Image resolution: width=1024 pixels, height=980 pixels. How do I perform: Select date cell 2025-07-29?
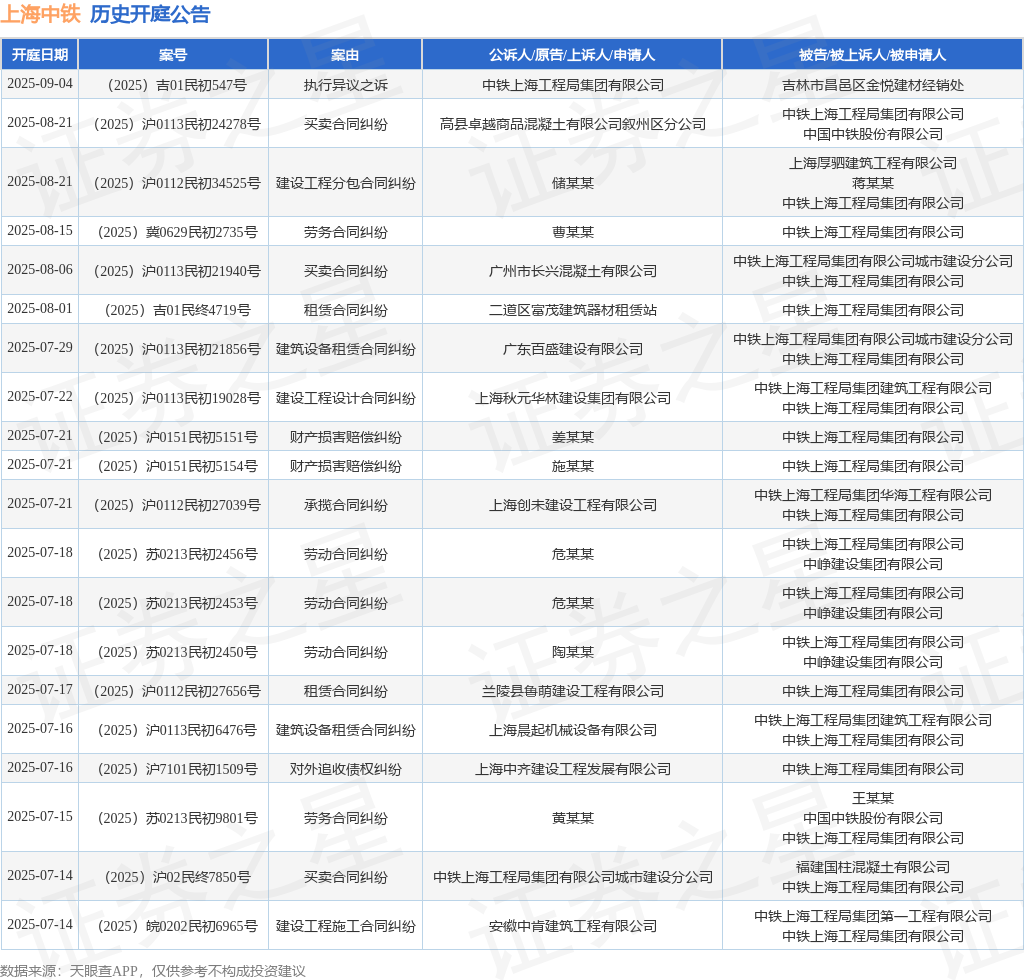tap(40, 347)
